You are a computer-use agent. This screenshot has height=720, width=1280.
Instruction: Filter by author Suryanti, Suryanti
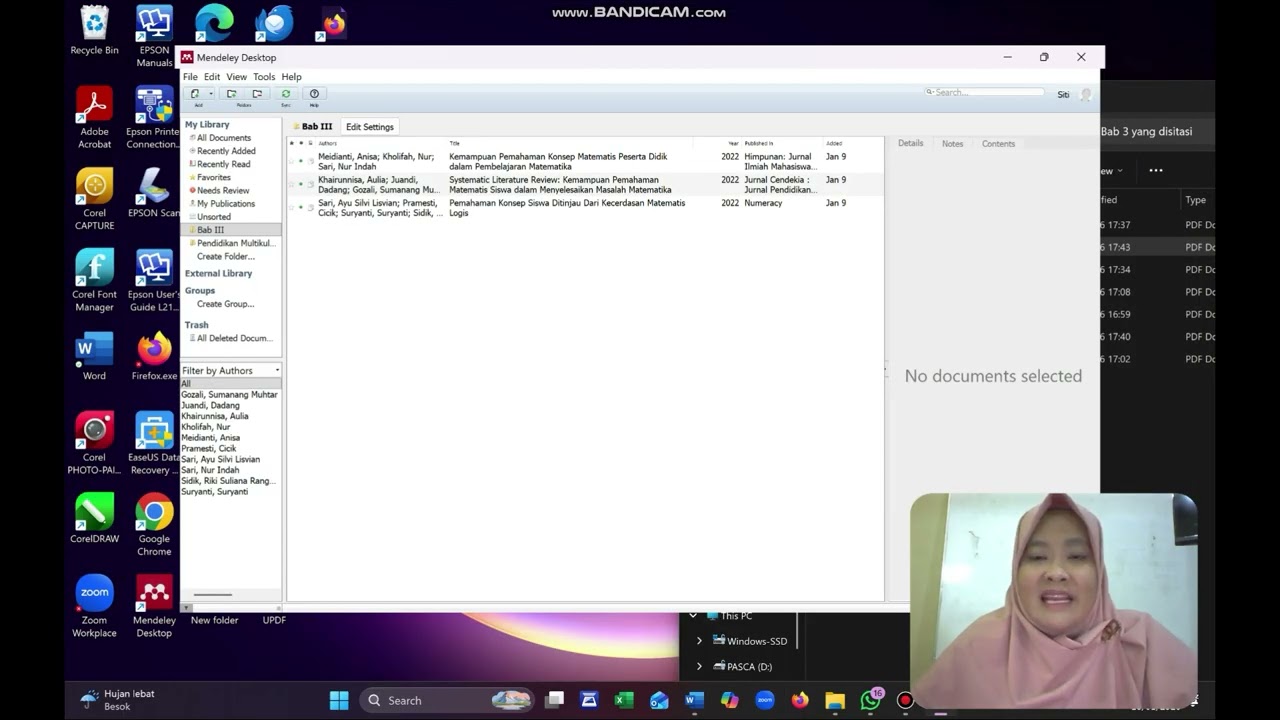(214, 492)
